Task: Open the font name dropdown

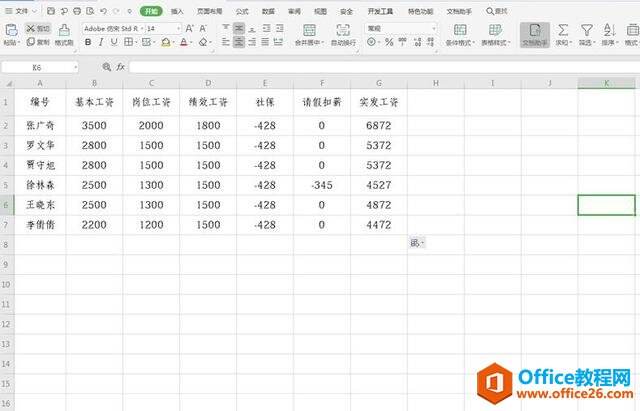Action: (x=142, y=29)
